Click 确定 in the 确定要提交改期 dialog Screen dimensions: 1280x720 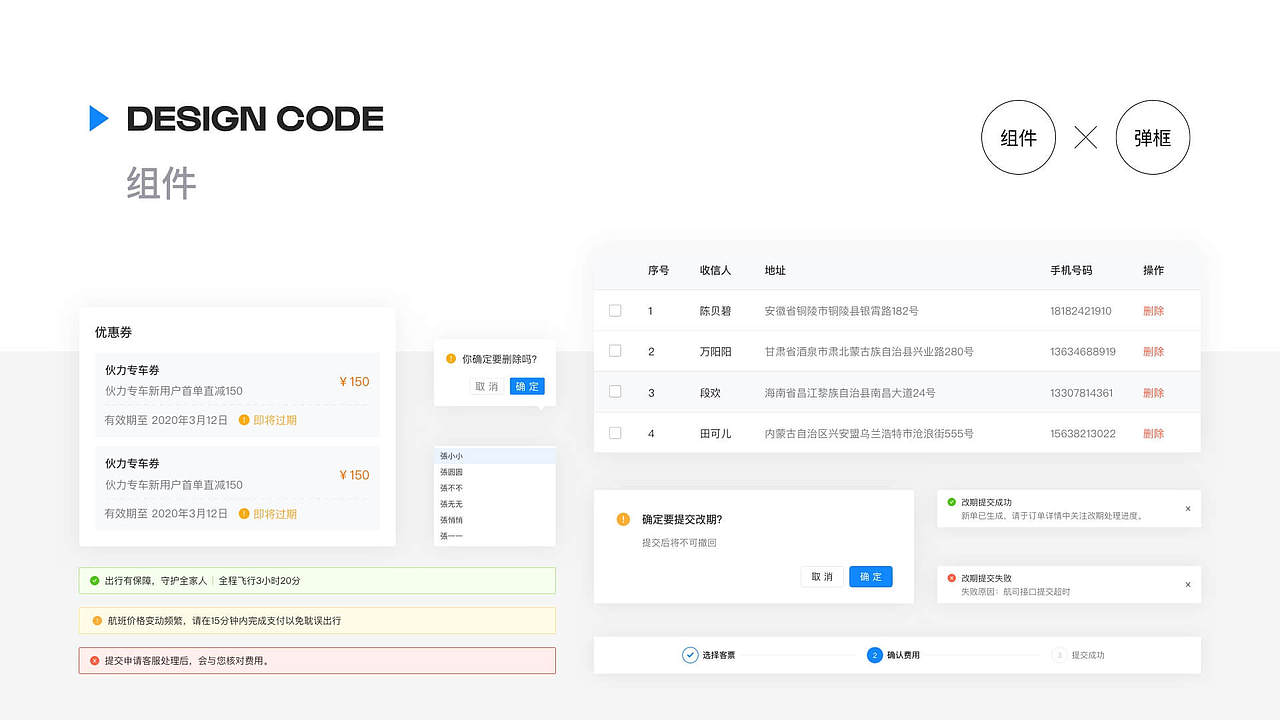coord(871,577)
